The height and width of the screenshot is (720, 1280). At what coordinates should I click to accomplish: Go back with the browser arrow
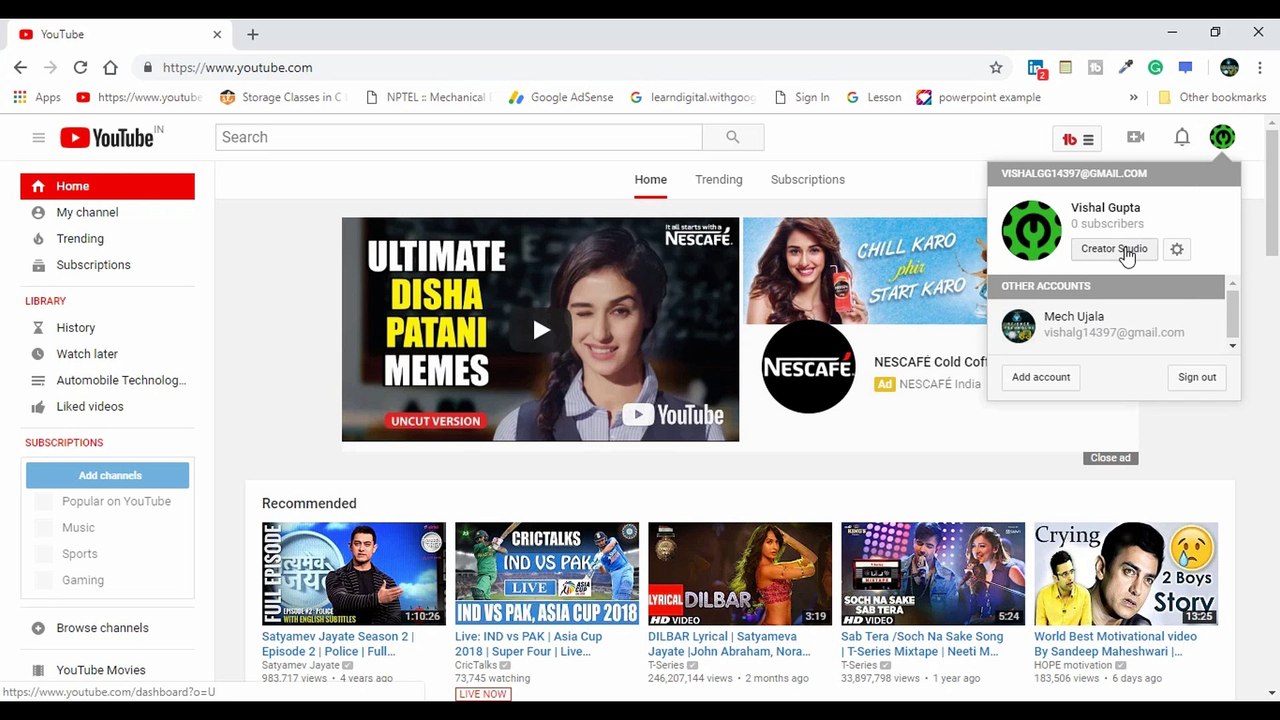click(20, 67)
